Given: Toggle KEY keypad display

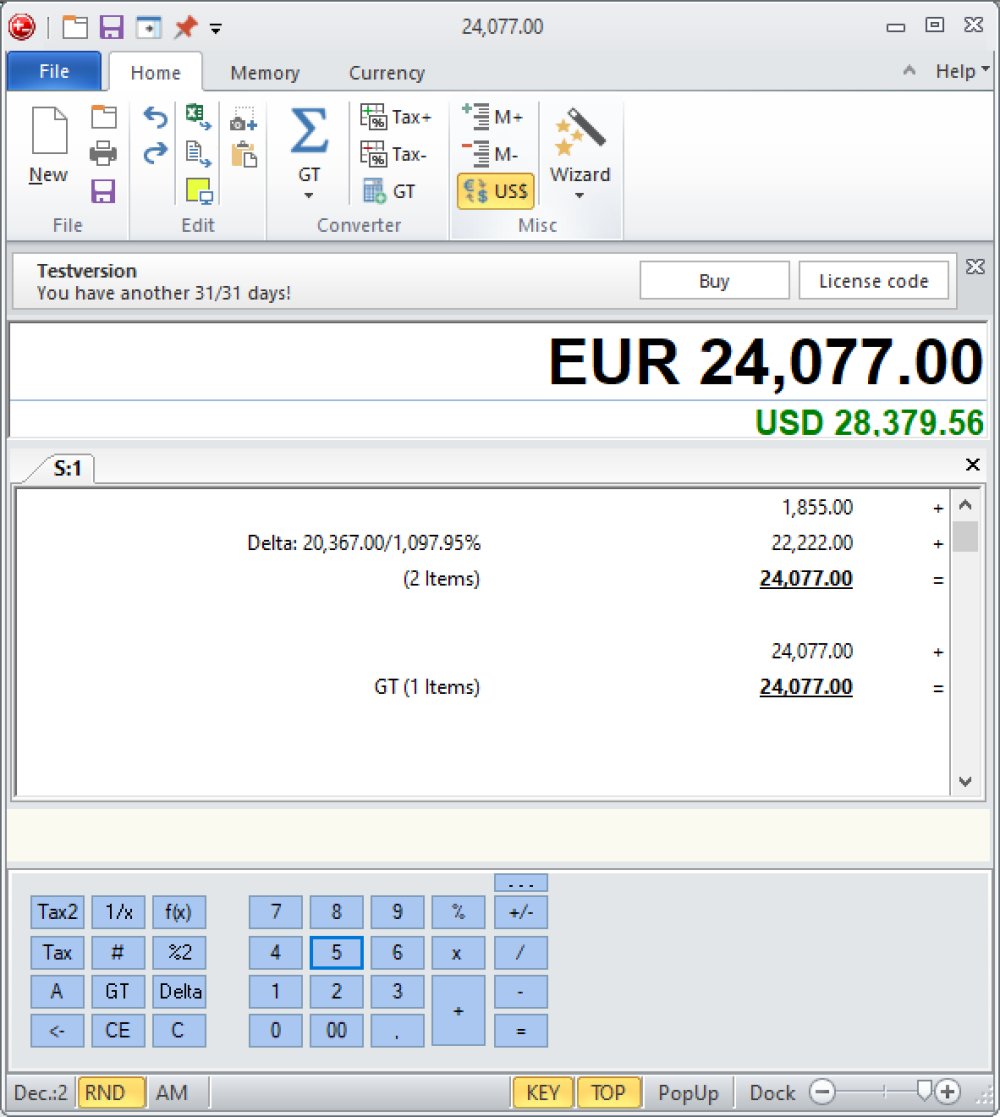Looking at the screenshot, I should (543, 1092).
